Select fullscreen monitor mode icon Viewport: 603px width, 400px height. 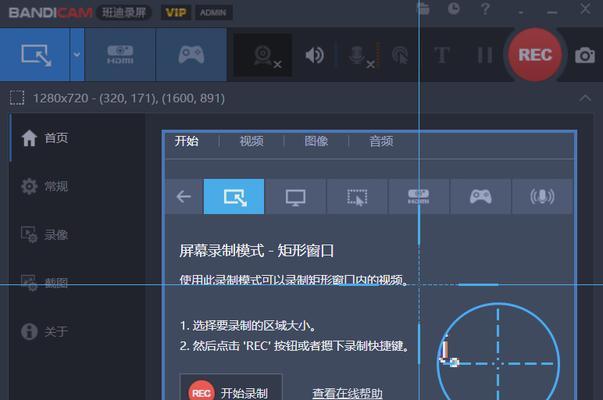[x=295, y=197]
